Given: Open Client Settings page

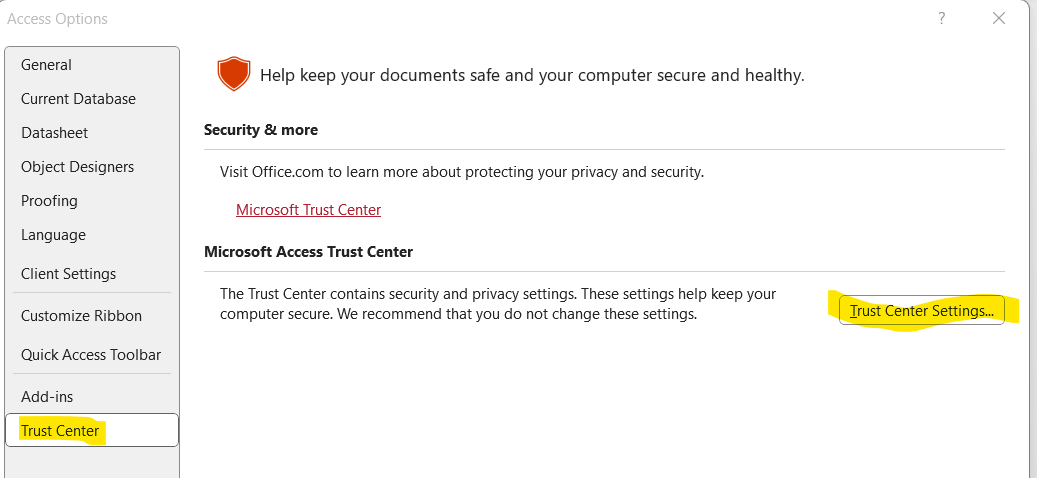Looking at the screenshot, I should (x=68, y=274).
